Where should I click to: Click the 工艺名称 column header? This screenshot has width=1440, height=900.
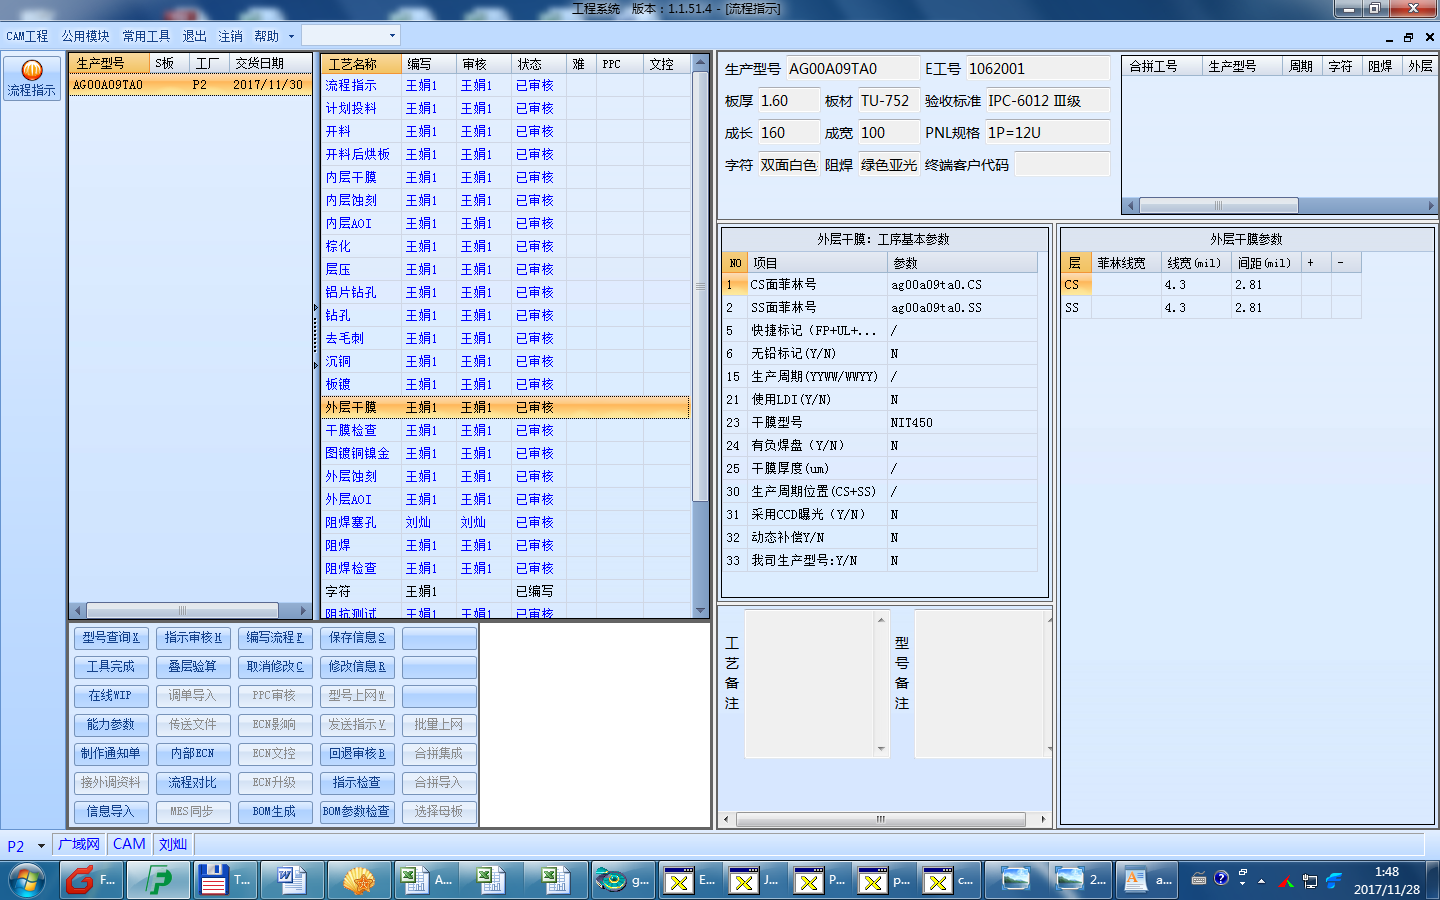(362, 64)
